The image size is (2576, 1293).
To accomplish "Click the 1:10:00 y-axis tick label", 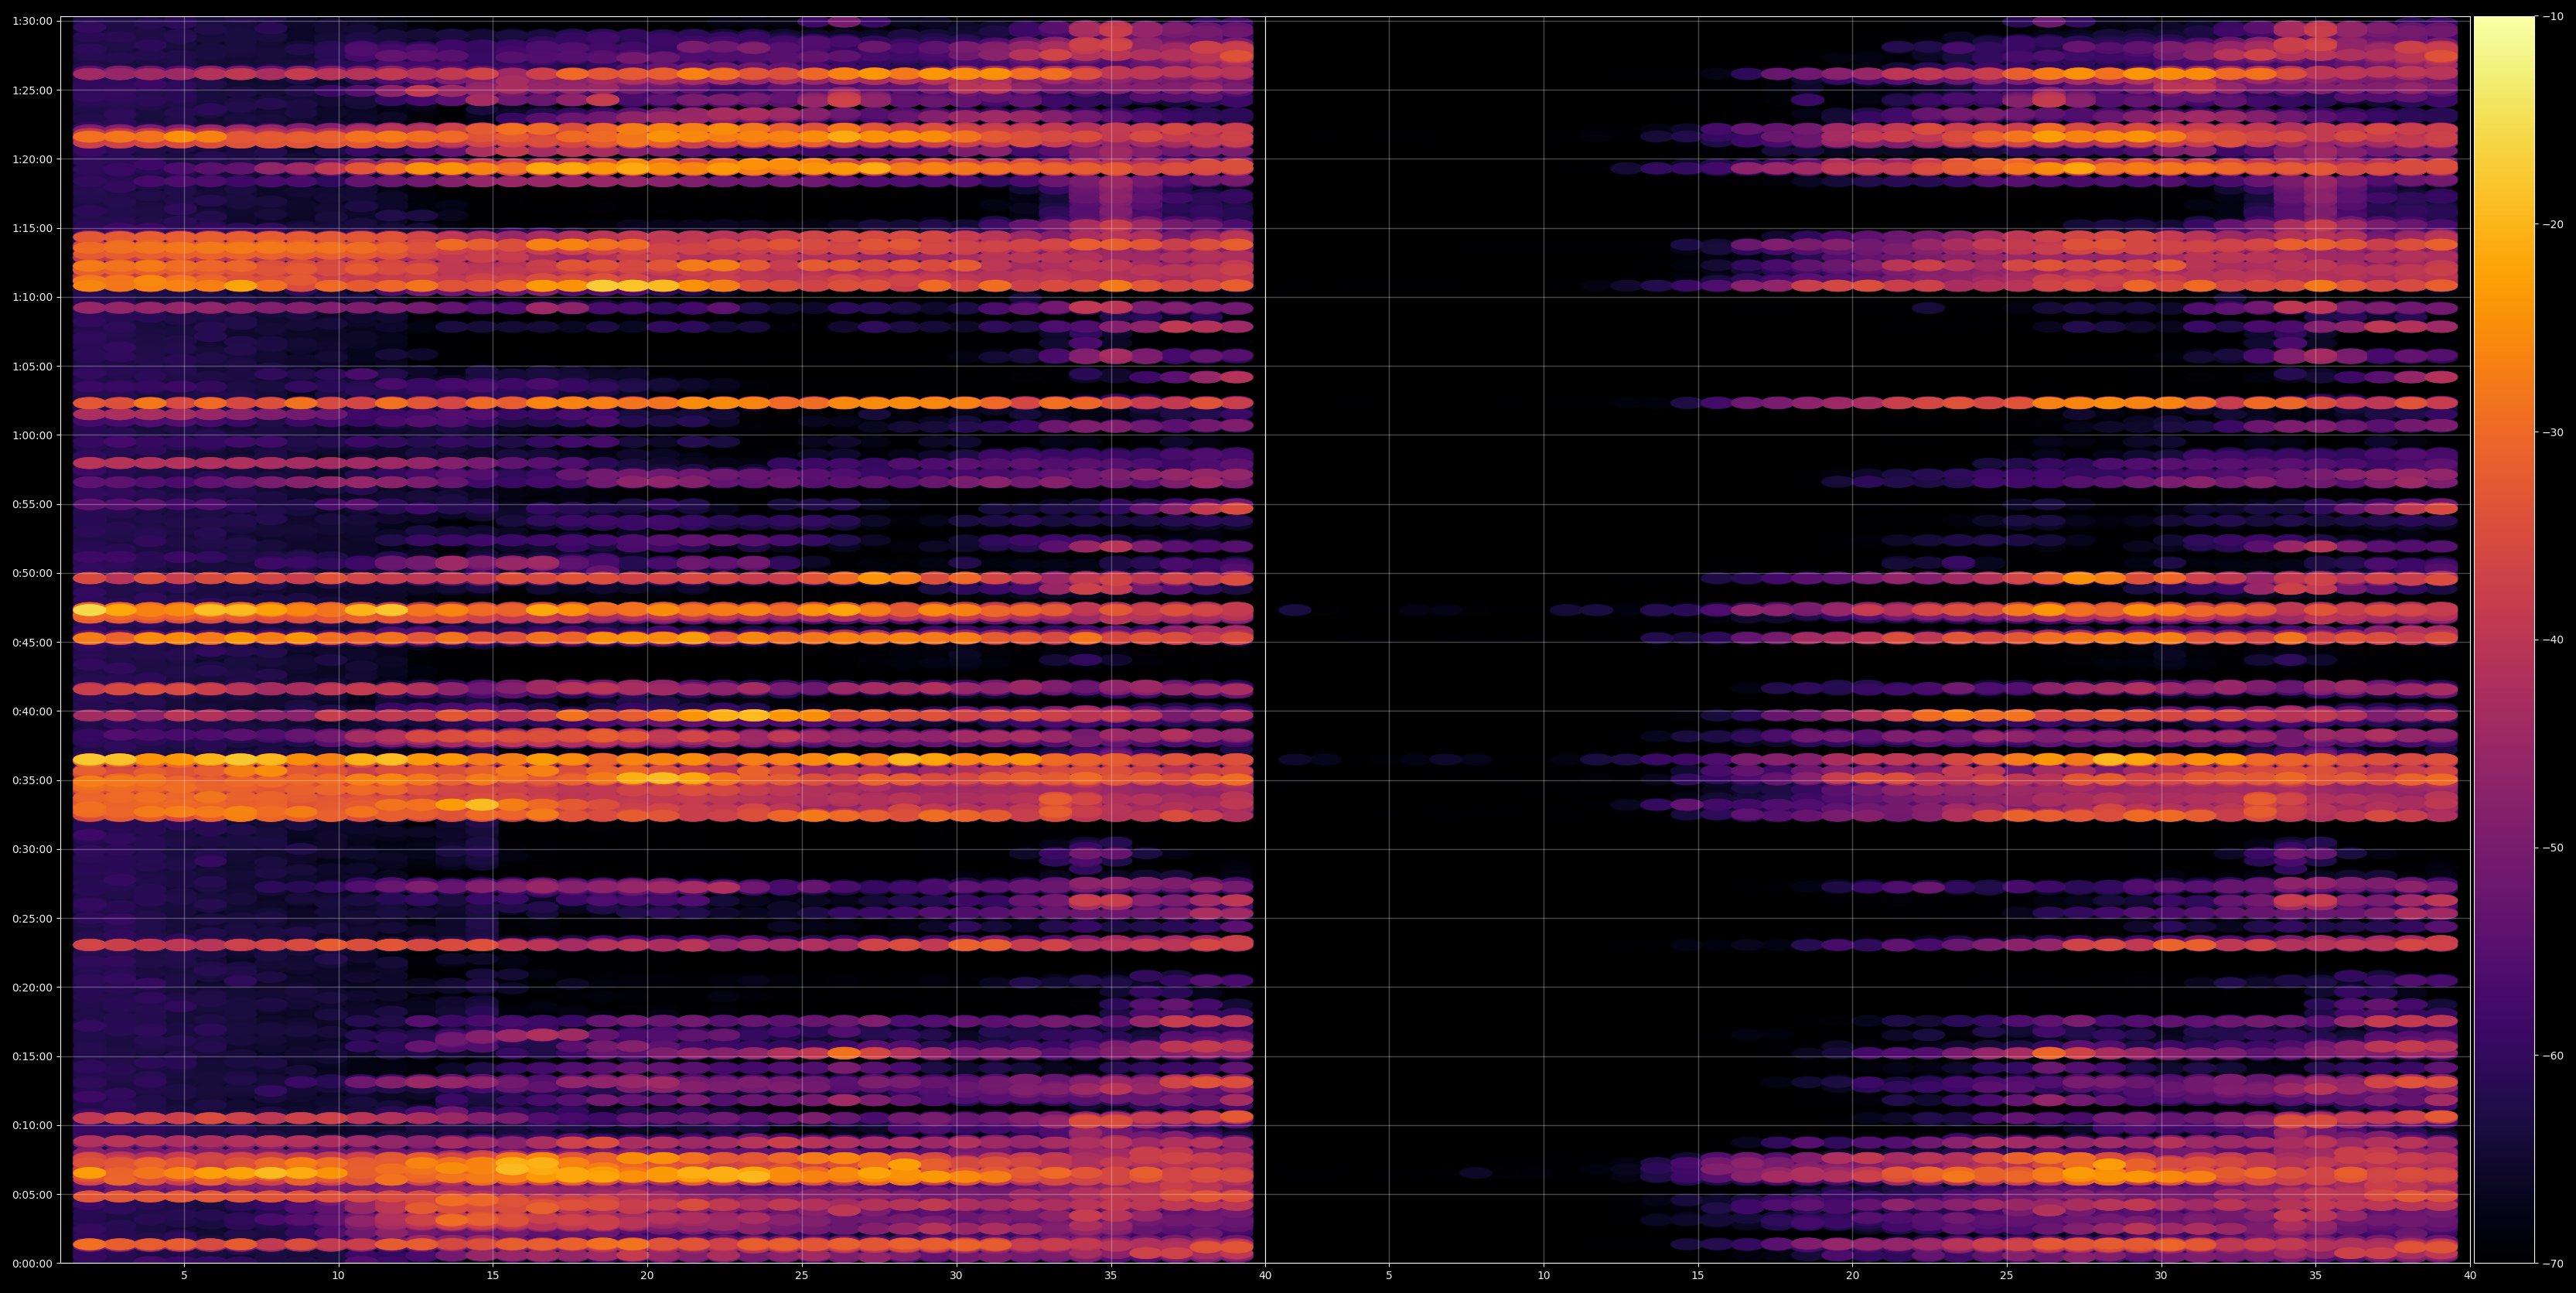I will point(32,297).
